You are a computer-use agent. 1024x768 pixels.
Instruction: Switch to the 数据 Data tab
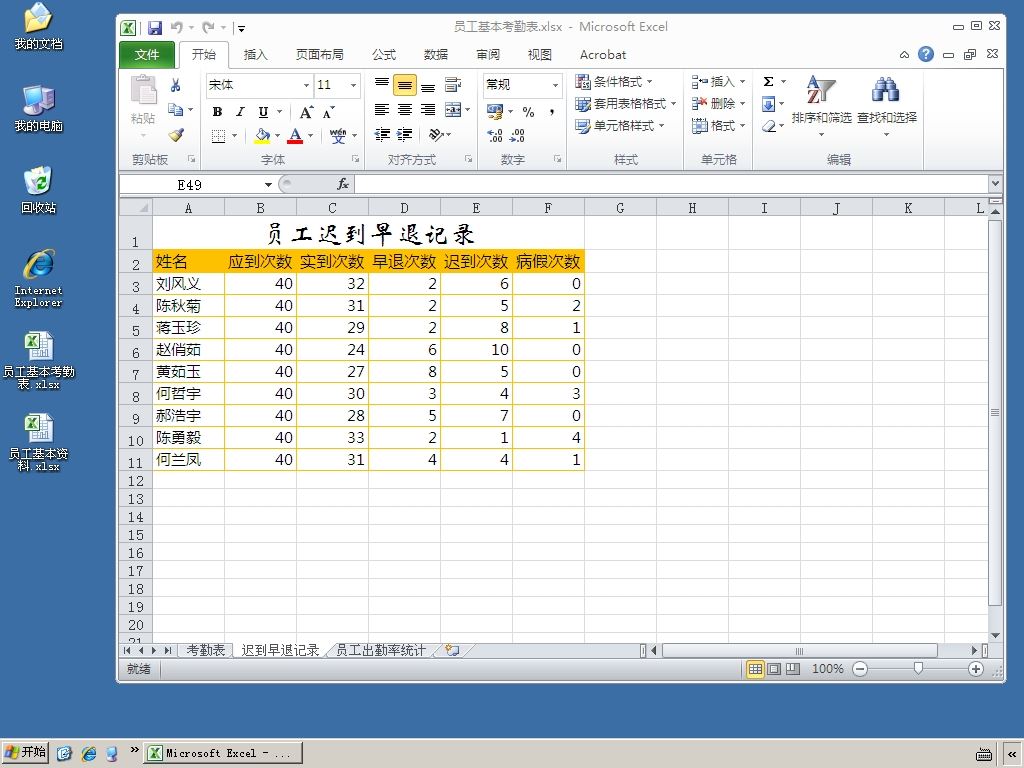pyautogui.click(x=436, y=55)
